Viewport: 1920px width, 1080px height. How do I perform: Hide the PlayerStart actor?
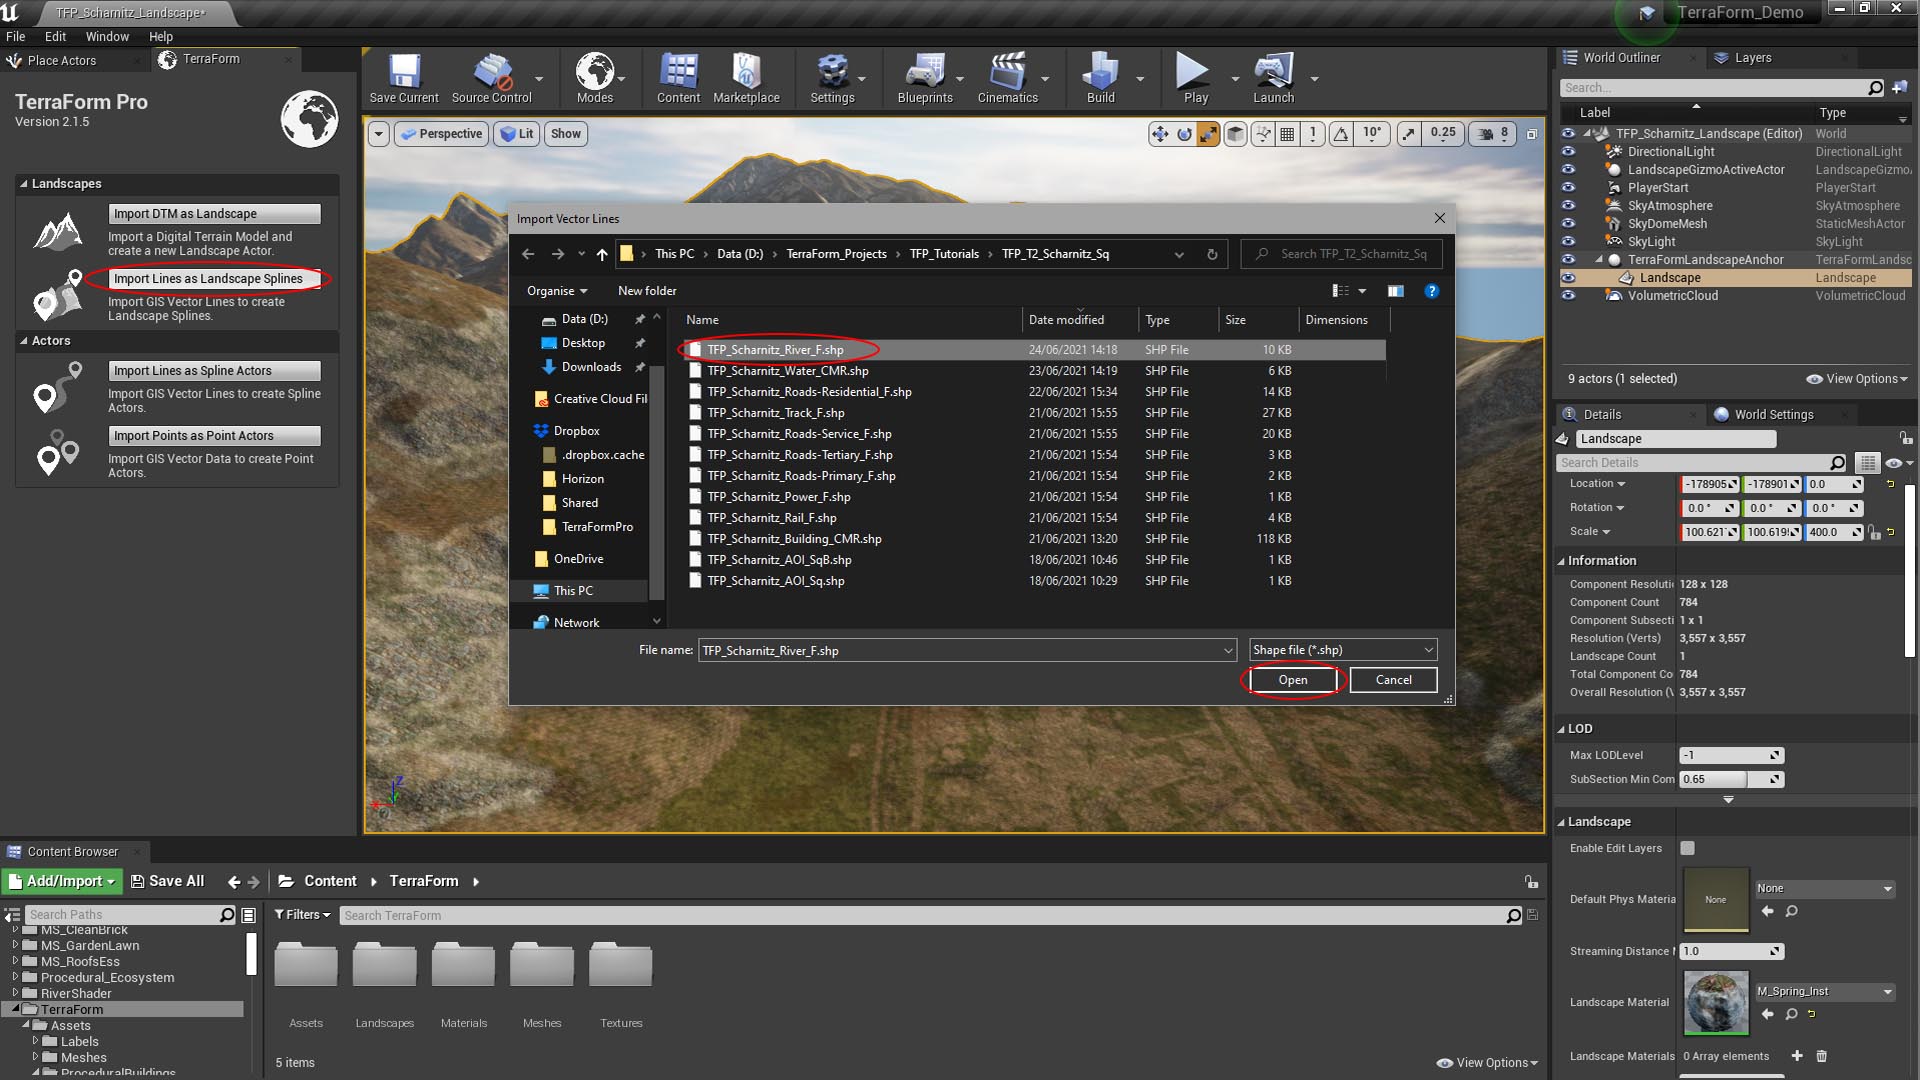pyautogui.click(x=1568, y=188)
